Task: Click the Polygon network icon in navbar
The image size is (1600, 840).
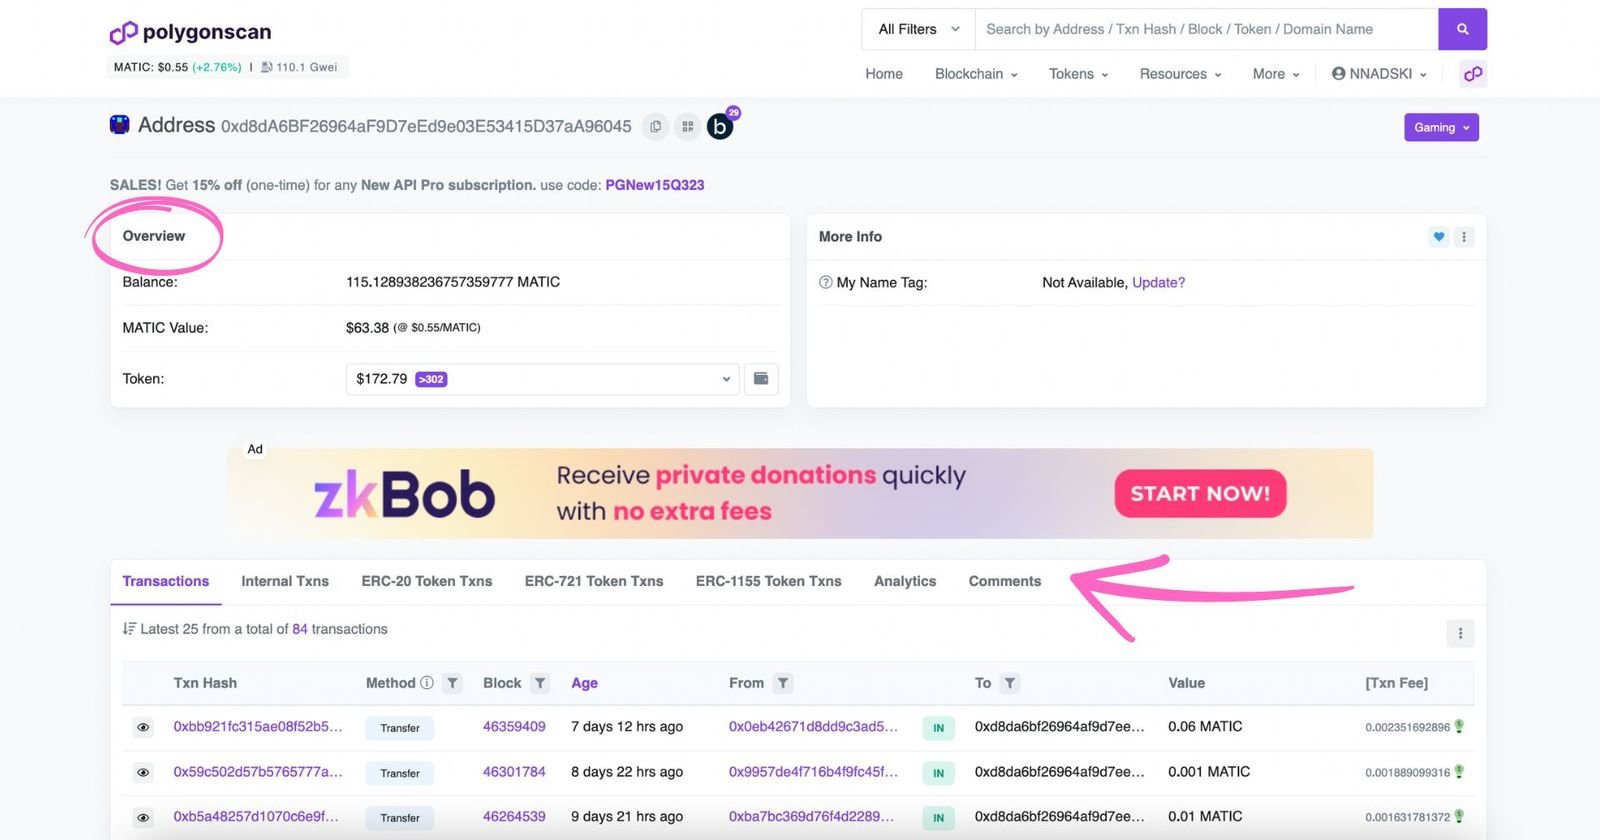Action: [x=1472, y=74]
